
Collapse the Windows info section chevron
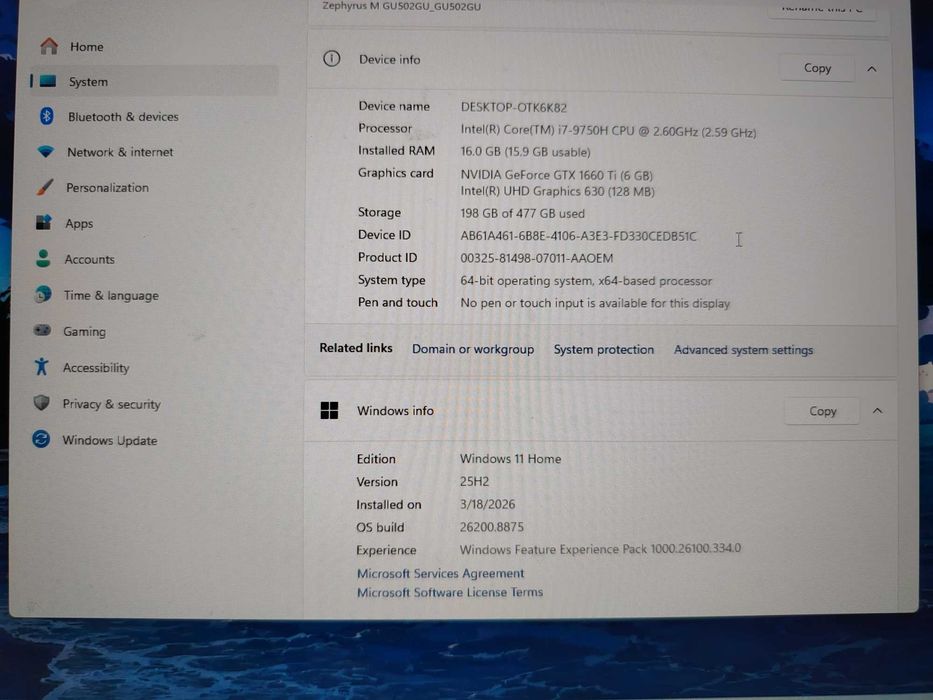878,411
